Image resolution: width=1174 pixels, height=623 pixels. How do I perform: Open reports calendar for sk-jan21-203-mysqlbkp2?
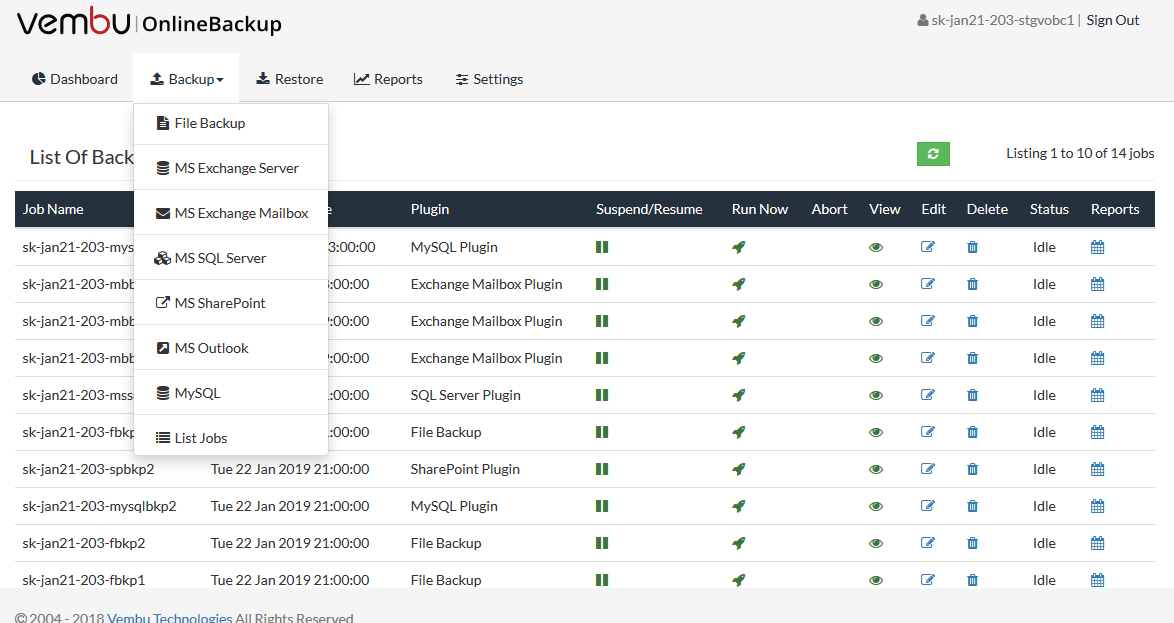pos(1098,506)
